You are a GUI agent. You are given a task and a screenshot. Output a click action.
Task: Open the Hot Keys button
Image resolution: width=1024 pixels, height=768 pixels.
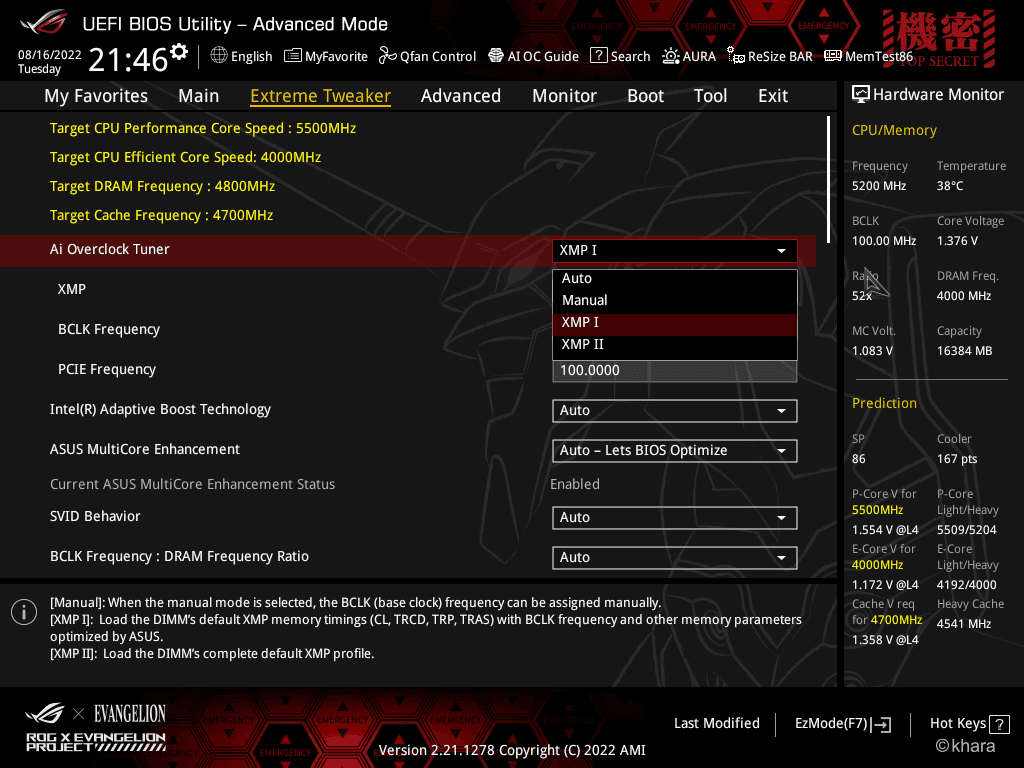[969, 724]
